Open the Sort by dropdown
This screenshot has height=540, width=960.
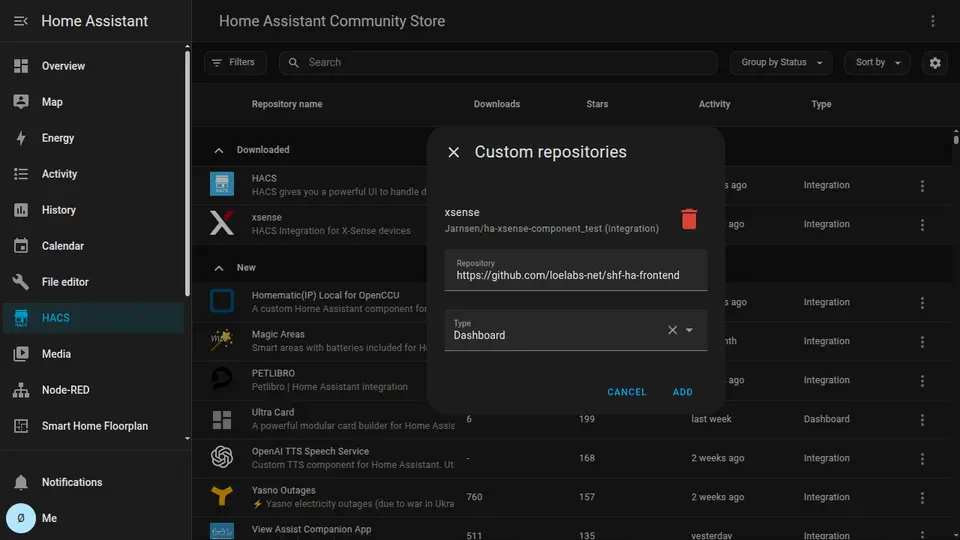point(877,62)
